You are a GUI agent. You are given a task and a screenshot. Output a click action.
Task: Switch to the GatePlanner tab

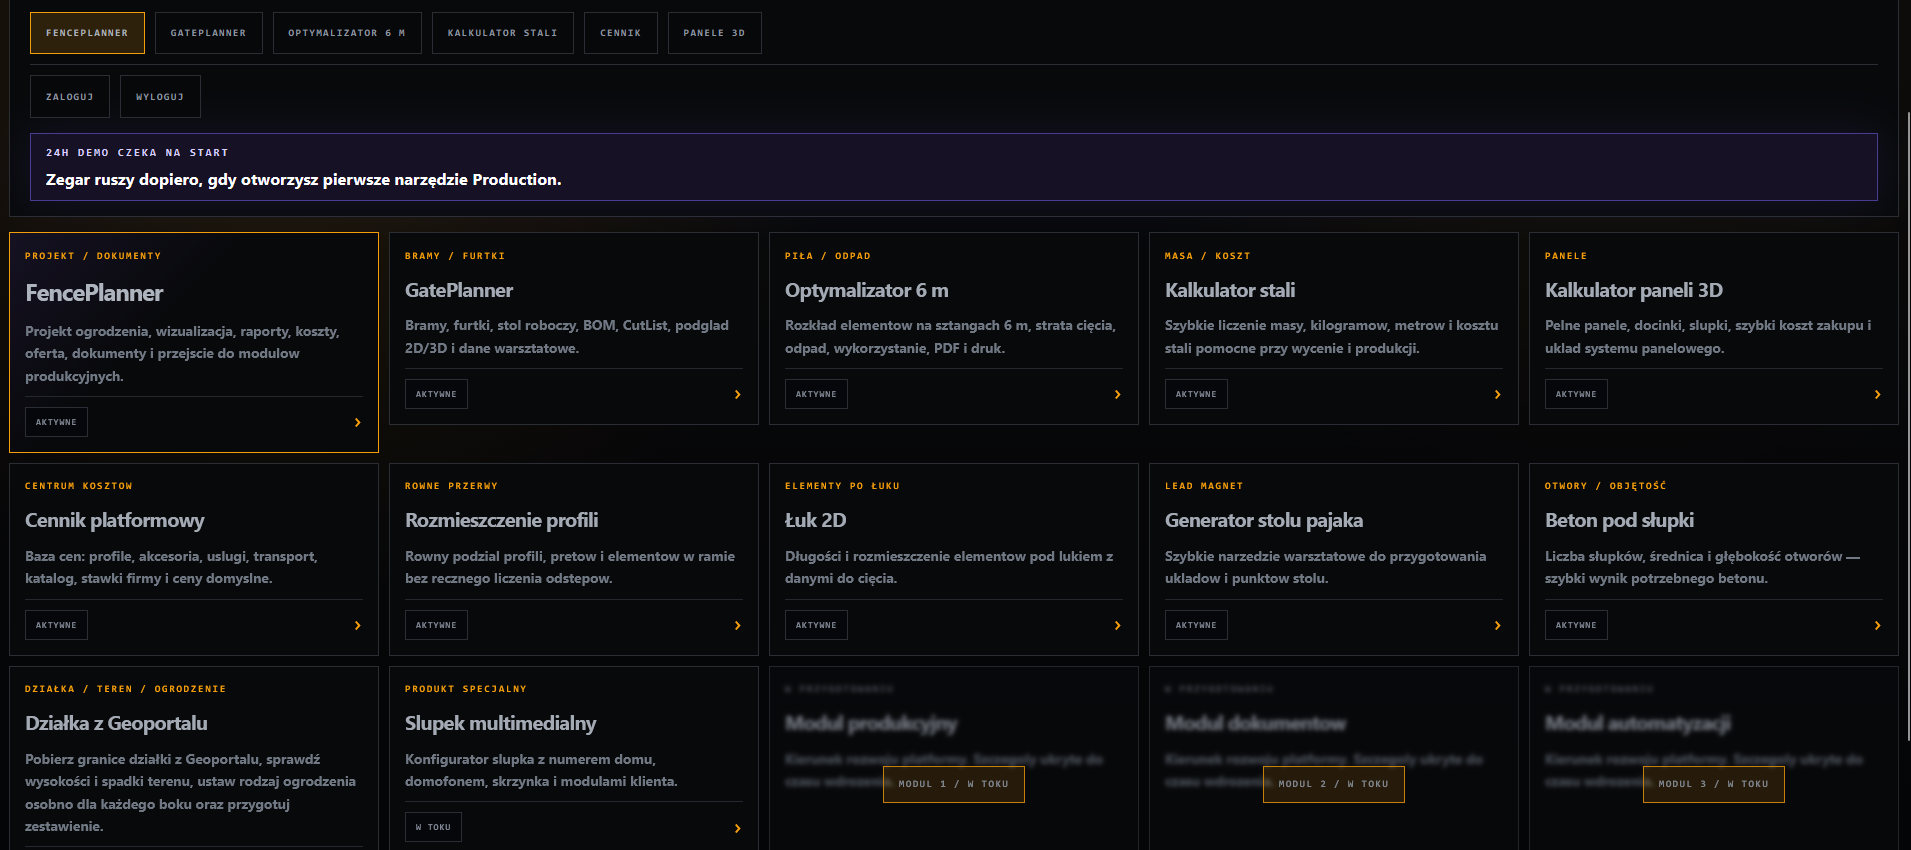pos(208,33)
